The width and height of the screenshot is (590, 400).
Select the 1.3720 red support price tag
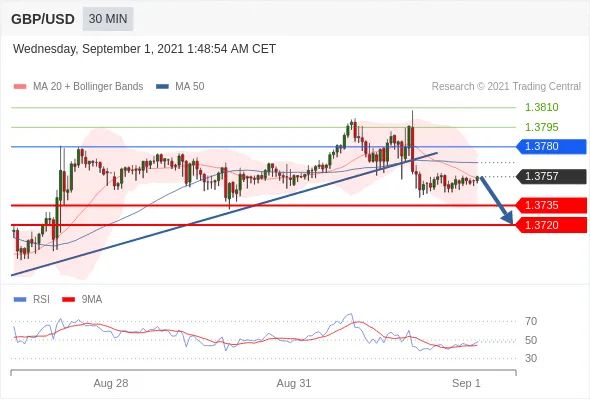[x=551, y=225]
